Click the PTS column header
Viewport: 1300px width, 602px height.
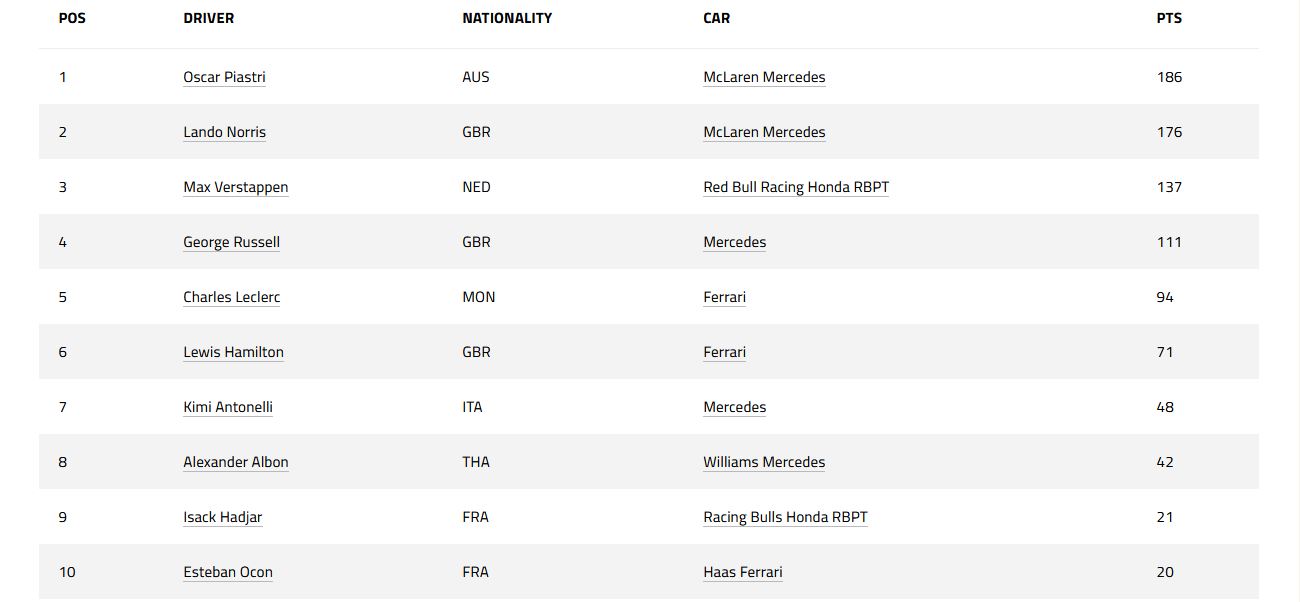coord(1169,18)
